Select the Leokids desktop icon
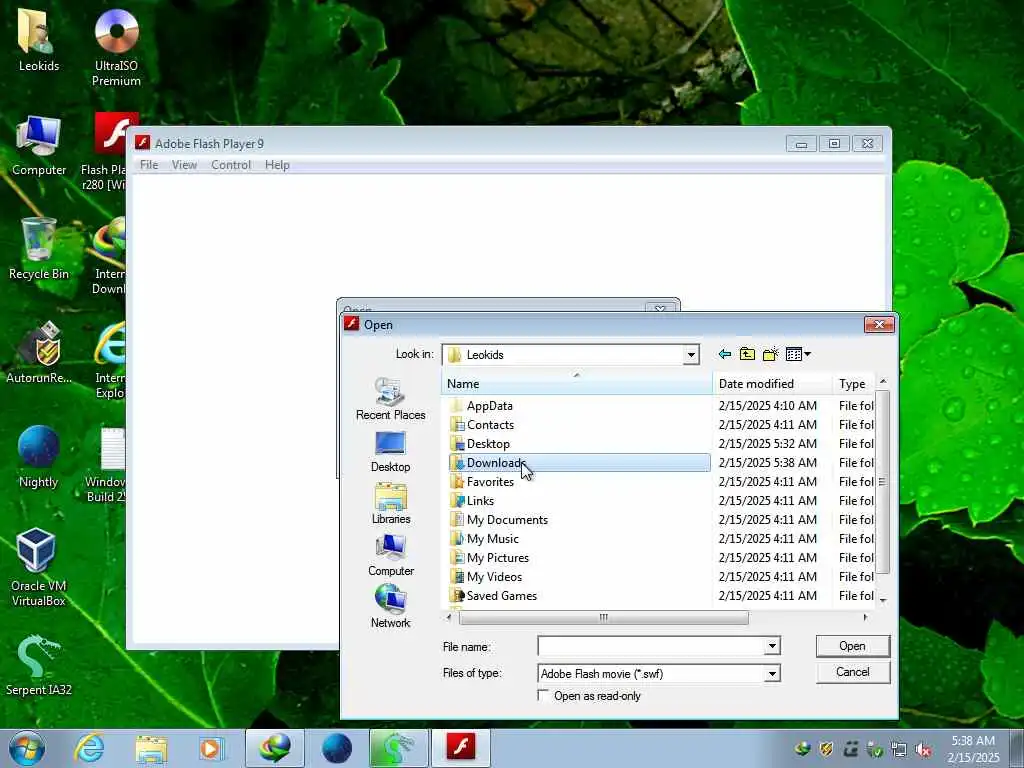The height and width of the screenshot is (768, 1024). tap(39, 40)
